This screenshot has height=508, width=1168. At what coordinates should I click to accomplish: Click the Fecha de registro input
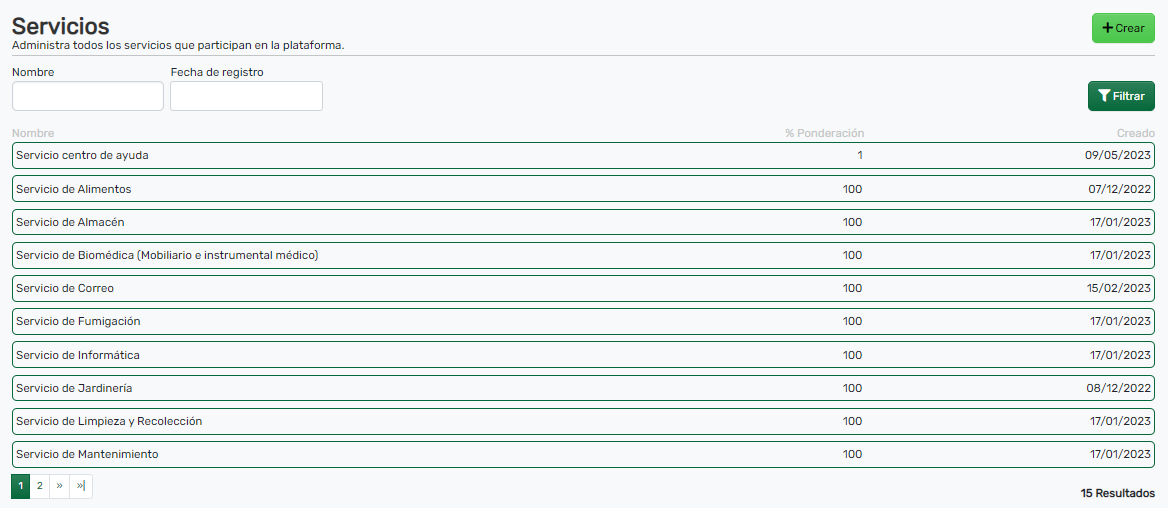click(x=246, y=96)
